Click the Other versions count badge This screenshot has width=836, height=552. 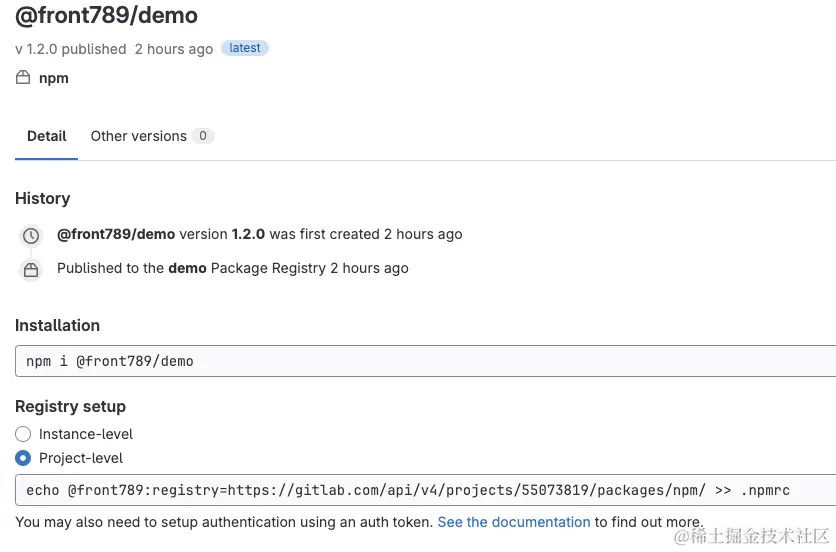point(203,136)
